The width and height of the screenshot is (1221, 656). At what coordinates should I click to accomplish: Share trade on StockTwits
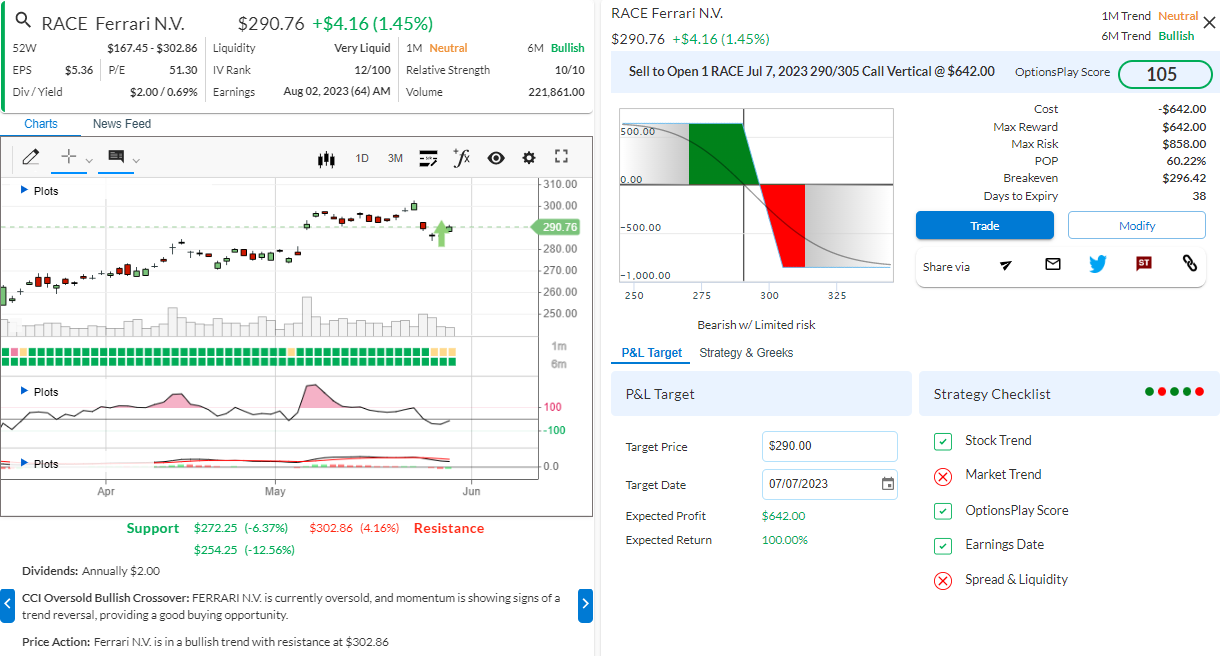tap(1144, 264)
